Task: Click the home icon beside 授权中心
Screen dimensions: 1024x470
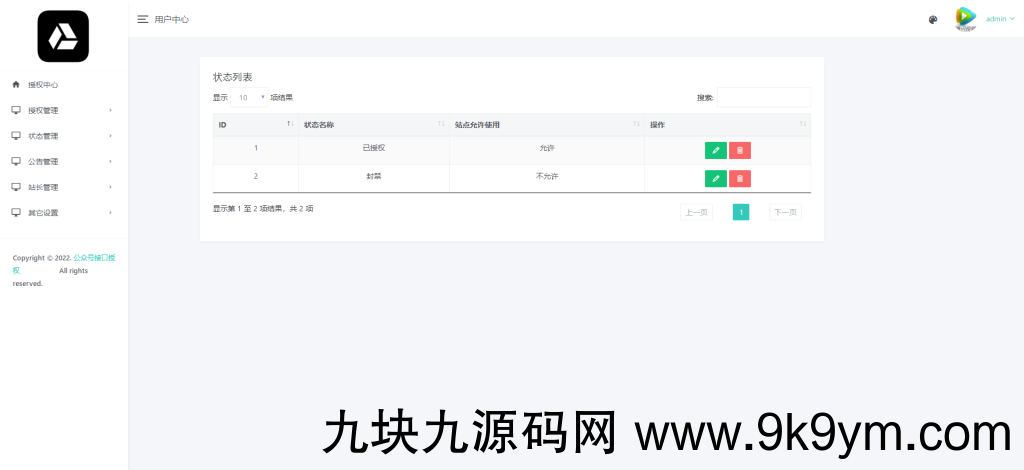Action: [16, 85]
